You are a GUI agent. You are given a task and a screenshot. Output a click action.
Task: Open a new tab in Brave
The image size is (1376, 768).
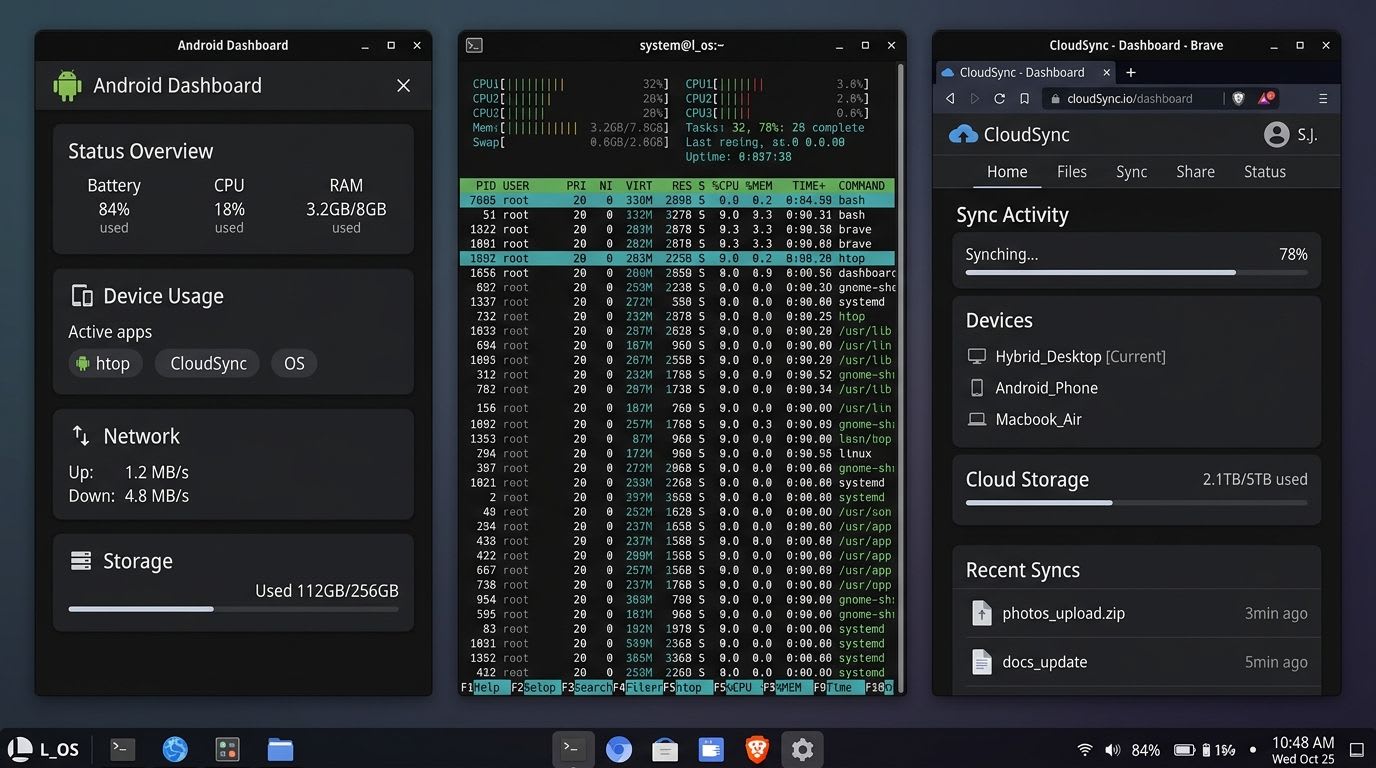[1131, 72]
